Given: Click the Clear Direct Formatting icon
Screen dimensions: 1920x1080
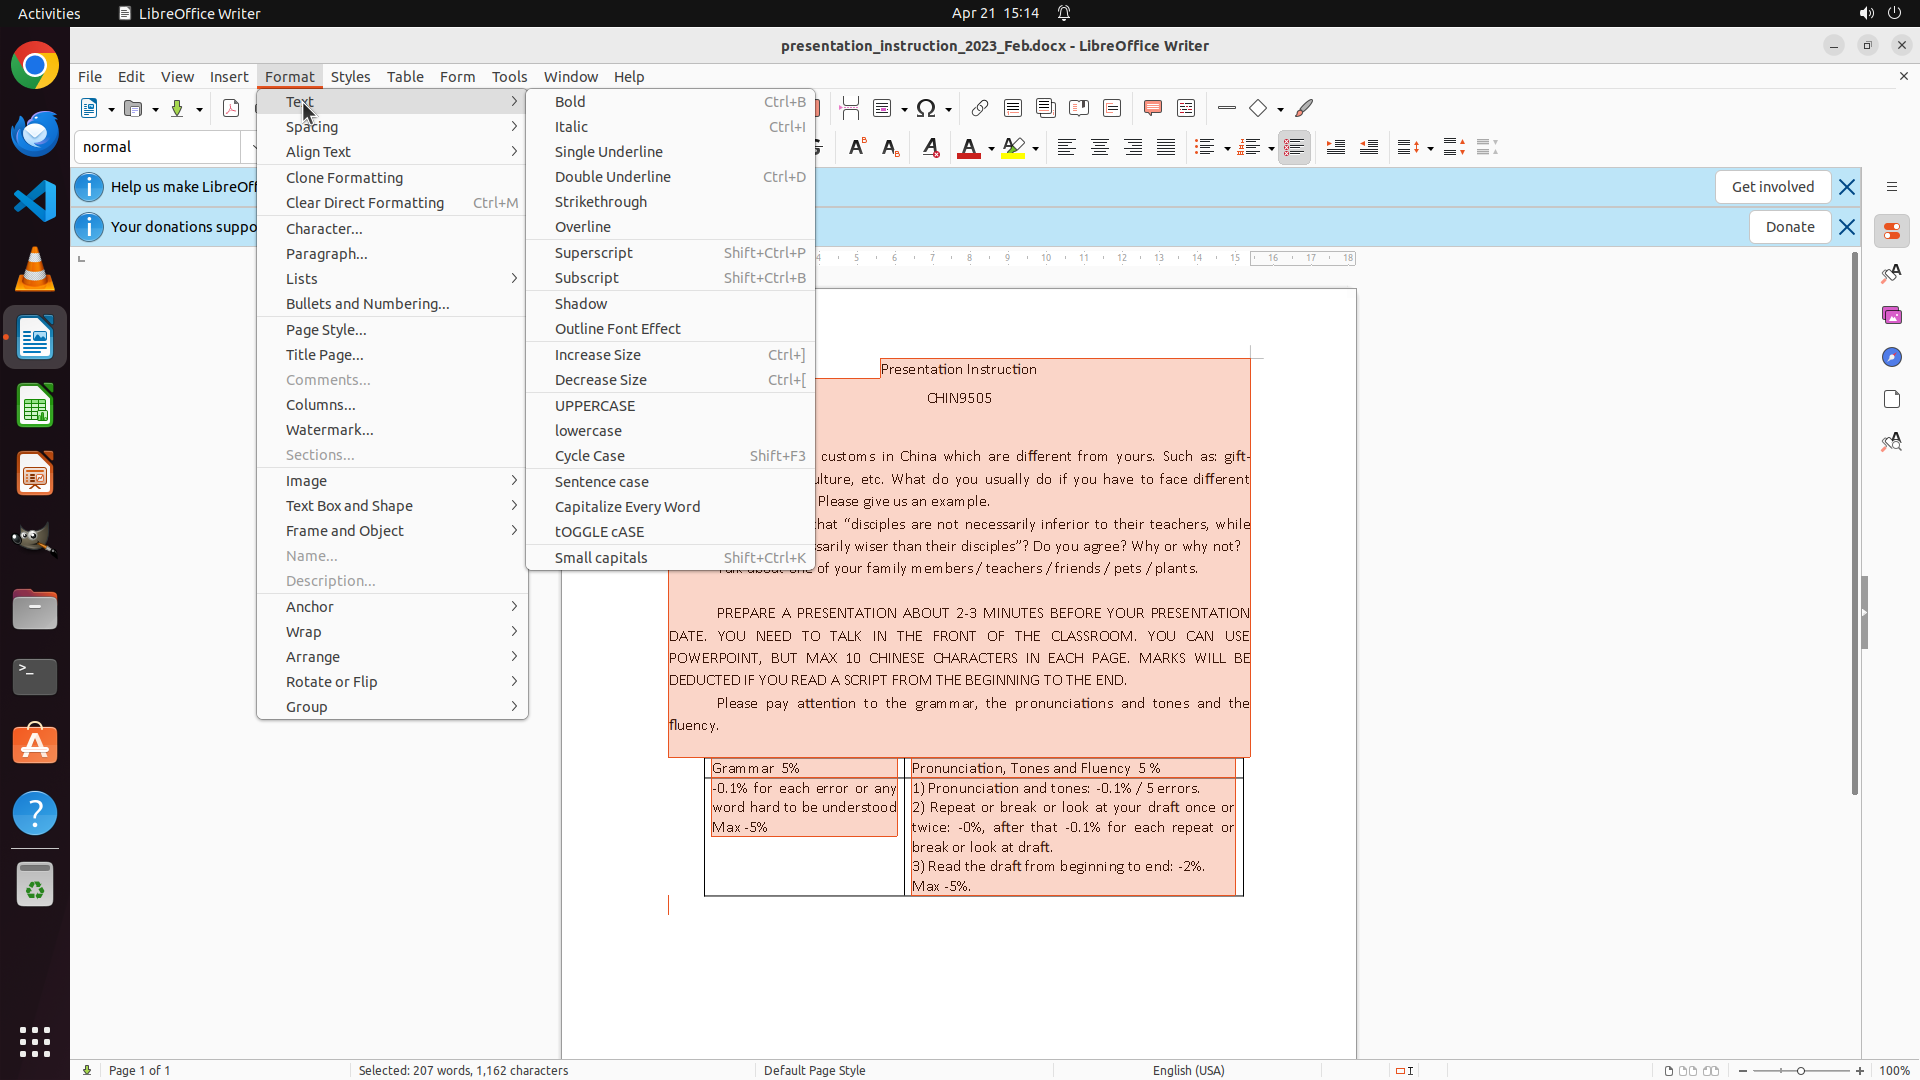Looking at the screenshot, I should pyautogui.click(x=931, y=148).
